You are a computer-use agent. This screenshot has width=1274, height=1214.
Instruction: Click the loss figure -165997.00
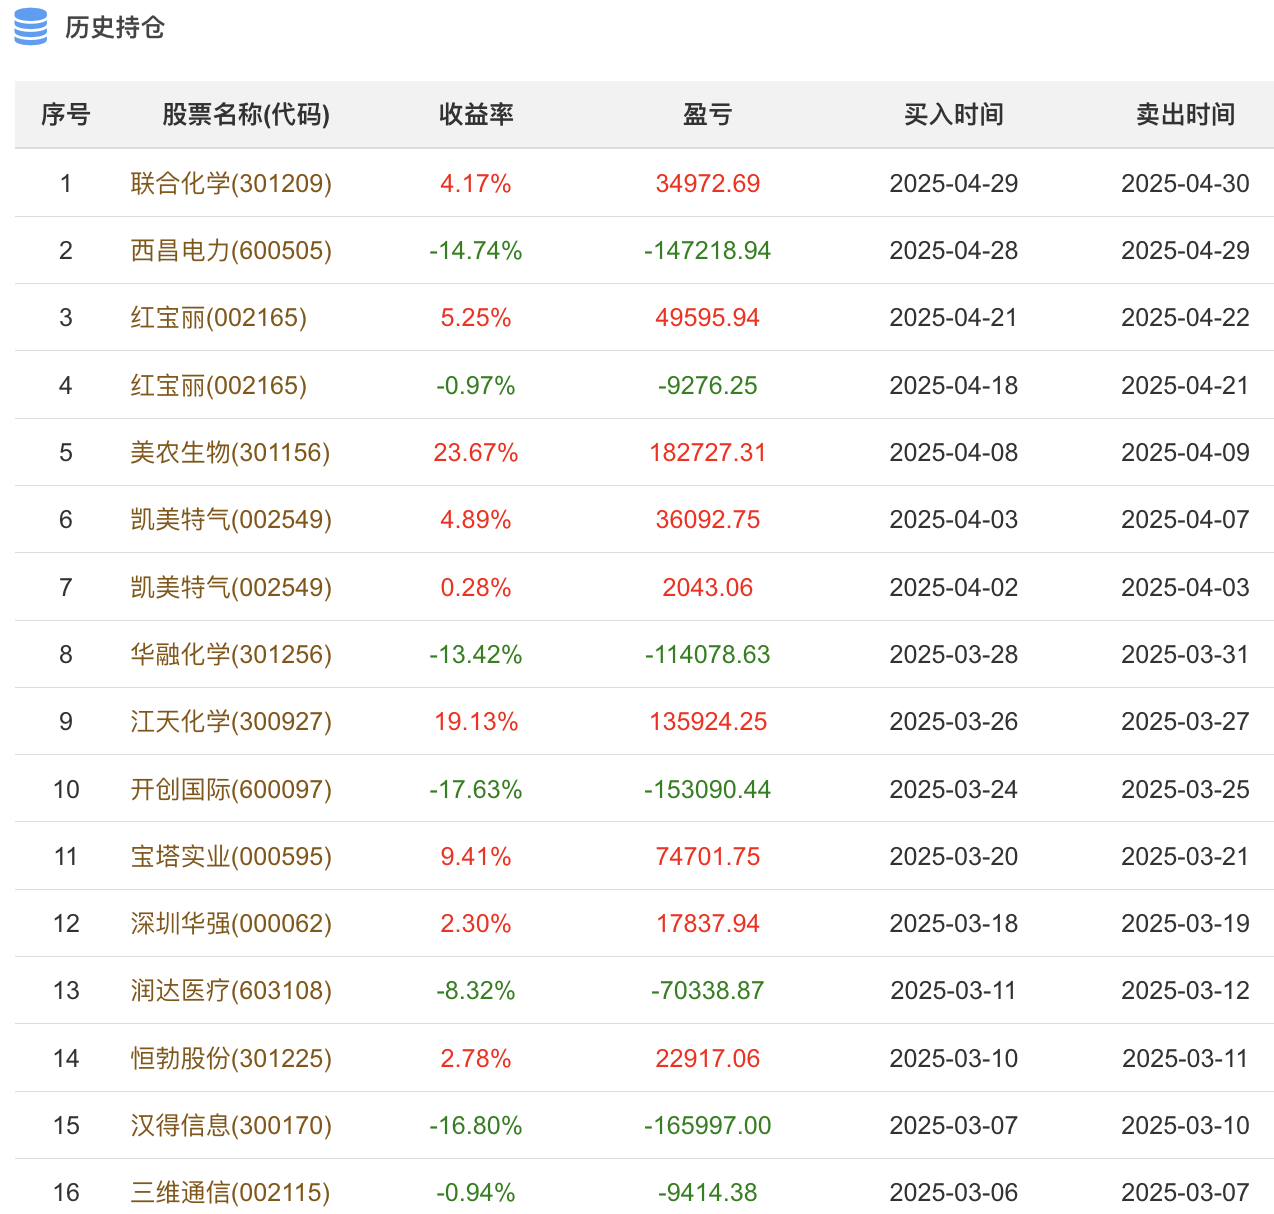click(x=708, y=1126)
